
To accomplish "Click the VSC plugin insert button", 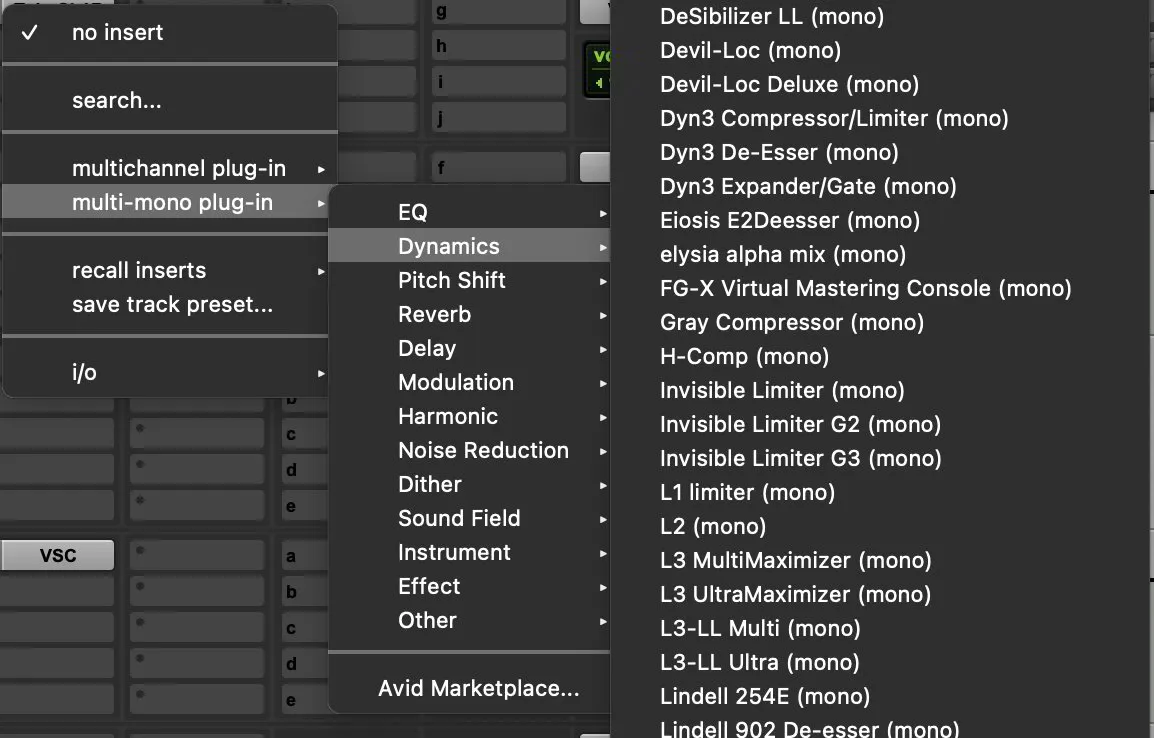I will [x=57, y=555].
